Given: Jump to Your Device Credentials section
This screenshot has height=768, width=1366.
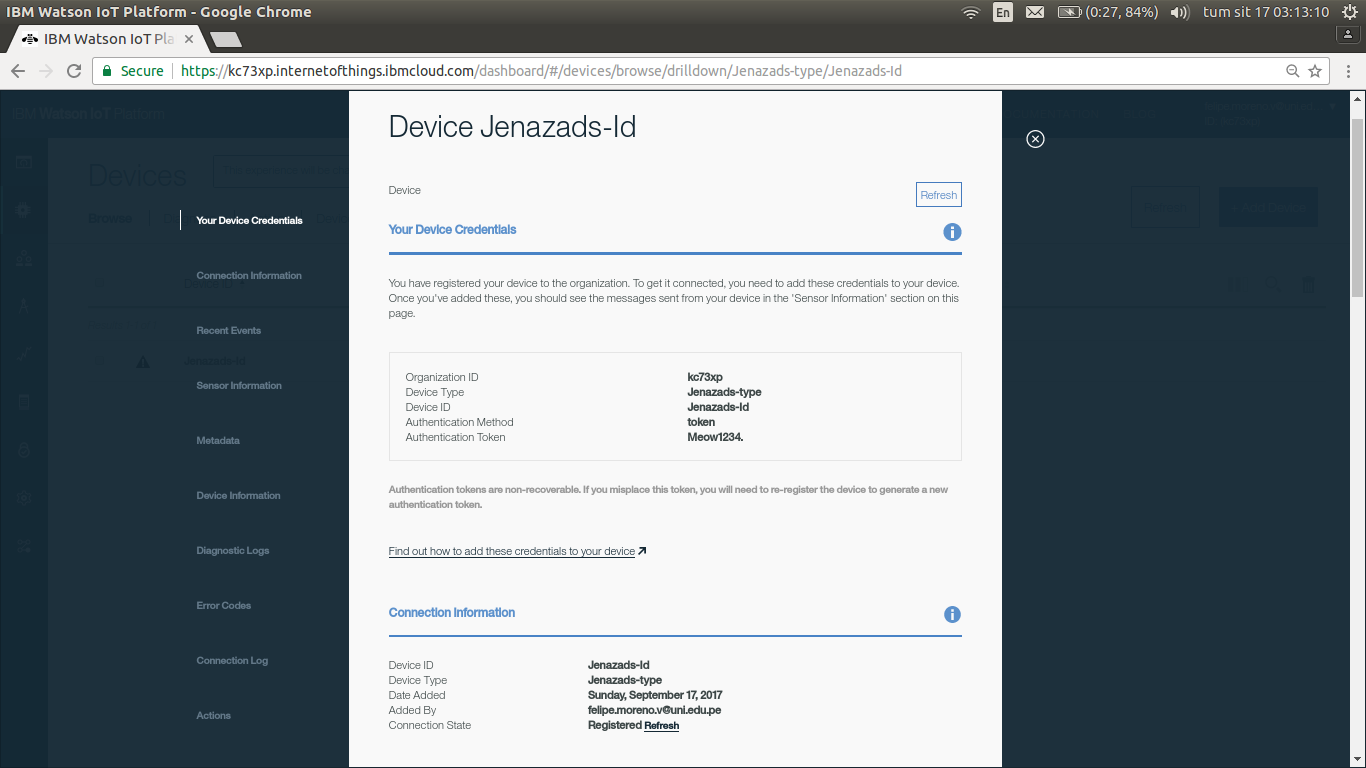Looking at the screenshot, I should pyautogui.click(x=249, y=220).
